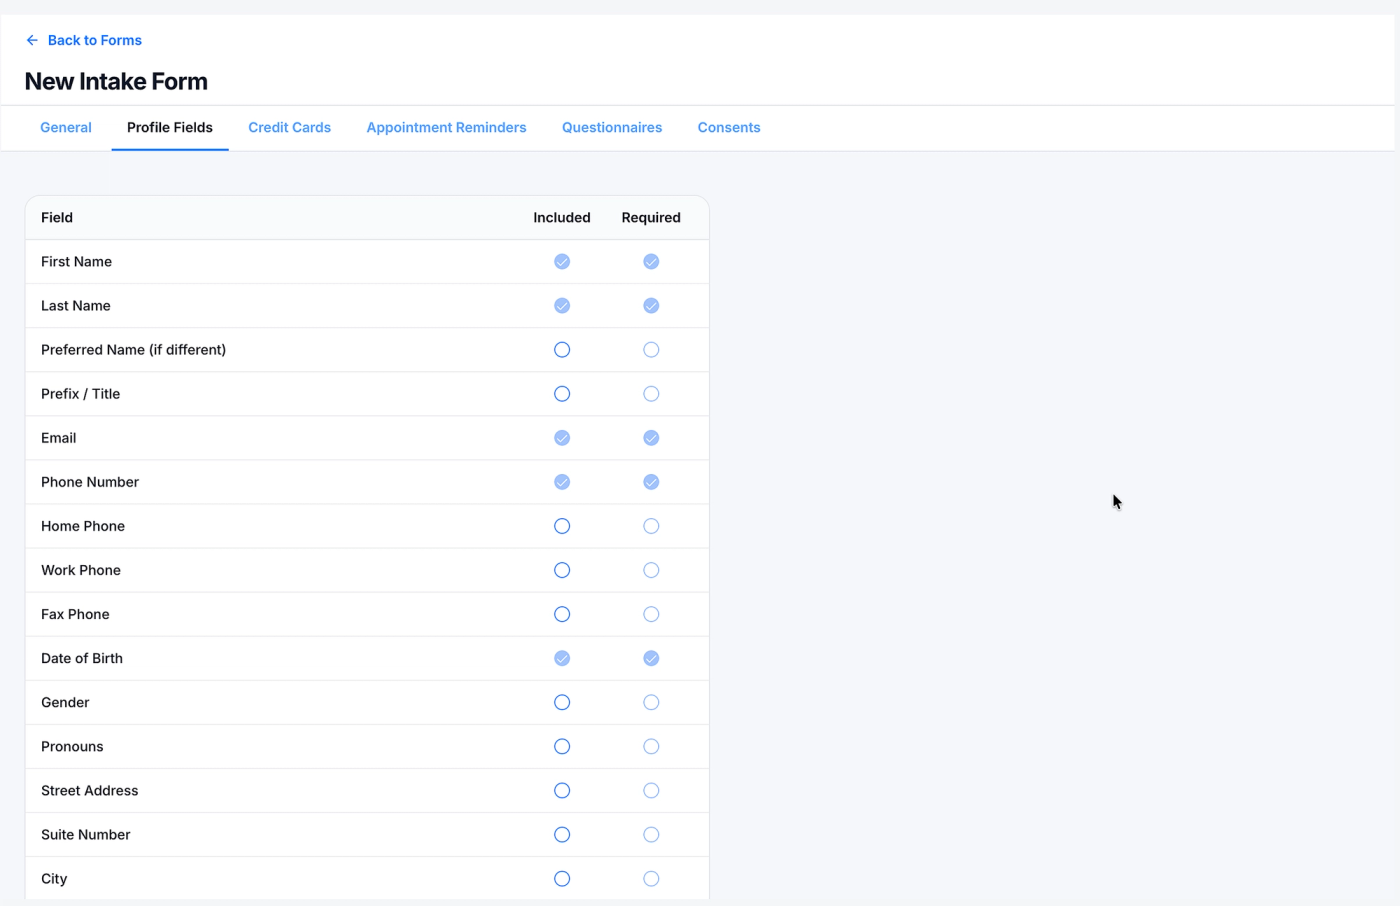Include the Home Phone field
The height and width of the screenshot is (906, 1400).
562,526
